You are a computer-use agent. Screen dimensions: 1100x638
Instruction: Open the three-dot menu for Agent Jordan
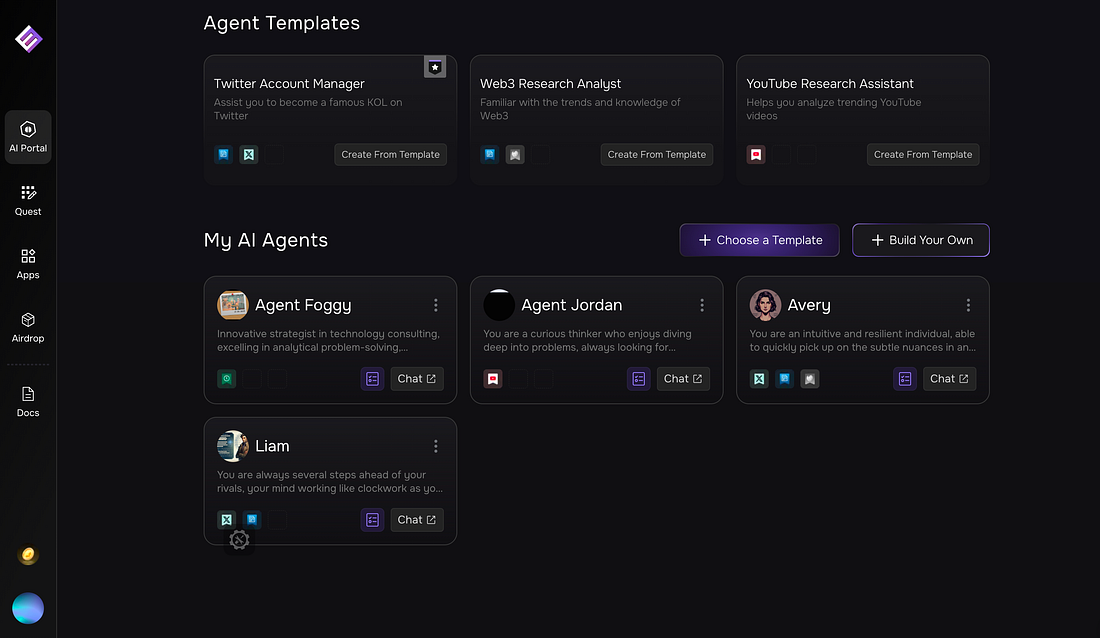pos(702,305)
